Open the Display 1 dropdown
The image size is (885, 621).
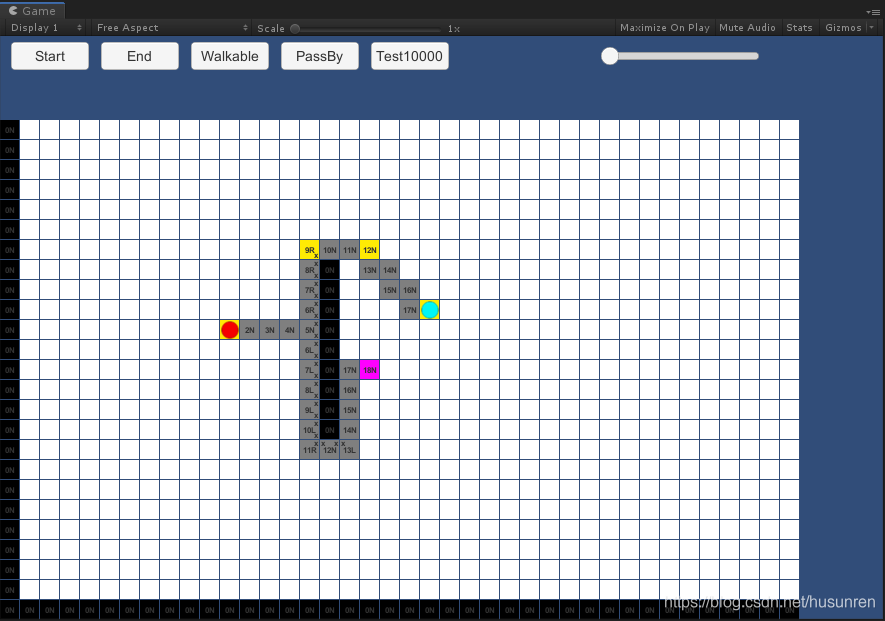coord(46,28)
